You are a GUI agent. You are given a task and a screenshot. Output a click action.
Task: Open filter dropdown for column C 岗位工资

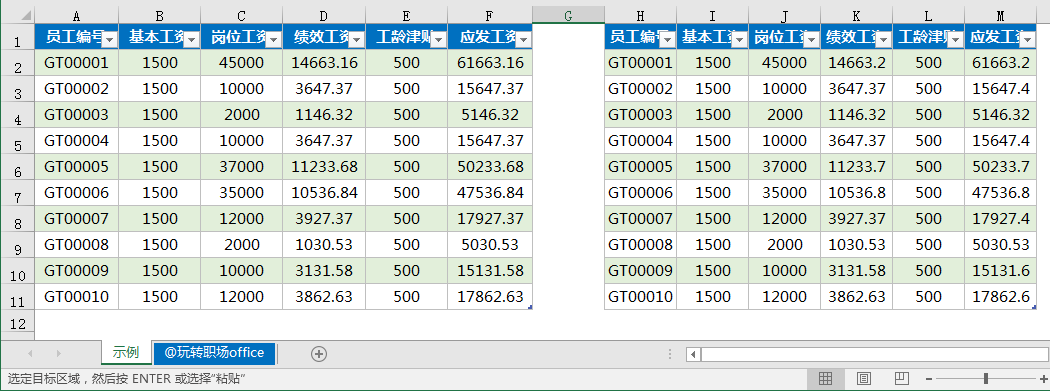pos(273,41)
